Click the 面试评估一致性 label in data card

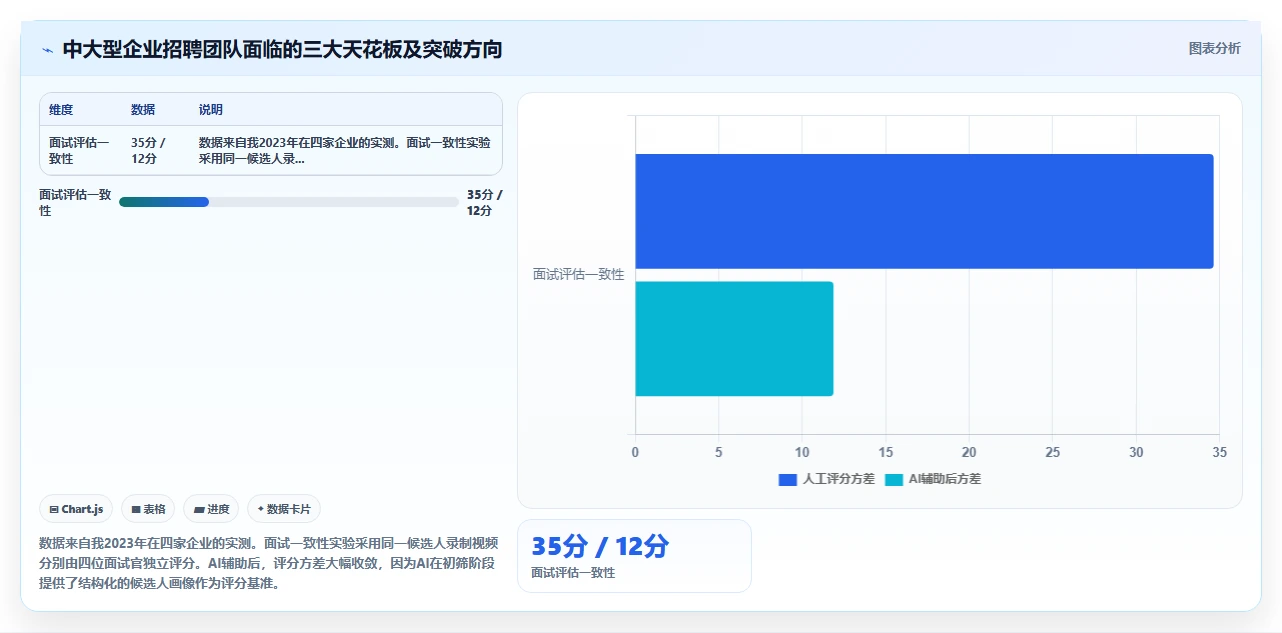click(573, 573)
